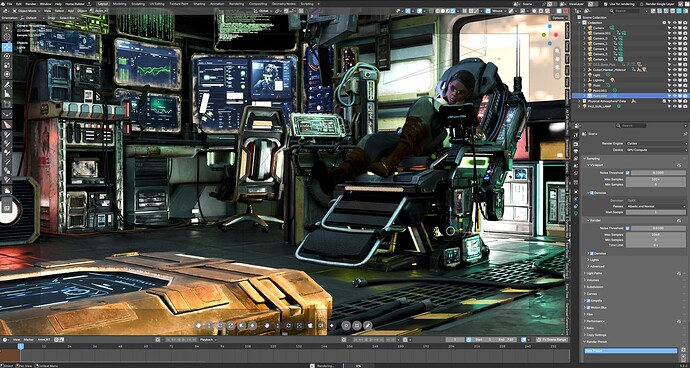
Task: Click the 'To Scene Range' button
Action: 553,340
